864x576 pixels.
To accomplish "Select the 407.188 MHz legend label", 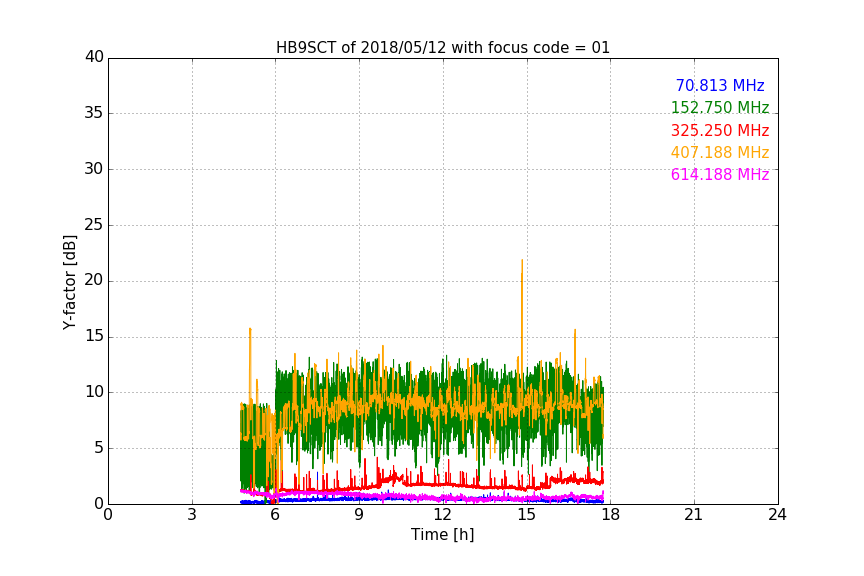I will pyautogui.click(x=720, y=153).
